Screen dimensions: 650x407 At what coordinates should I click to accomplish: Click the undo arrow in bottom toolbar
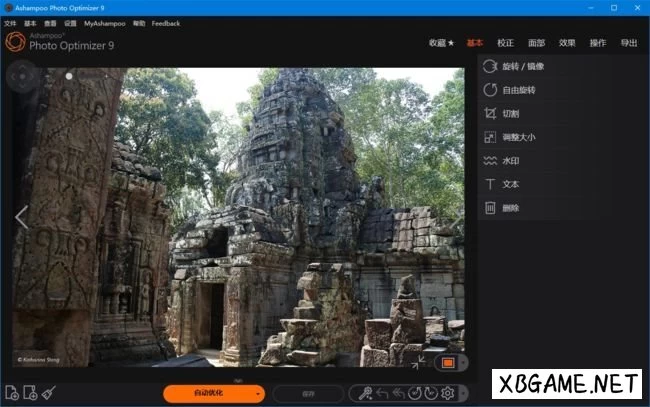coord(381,393)
